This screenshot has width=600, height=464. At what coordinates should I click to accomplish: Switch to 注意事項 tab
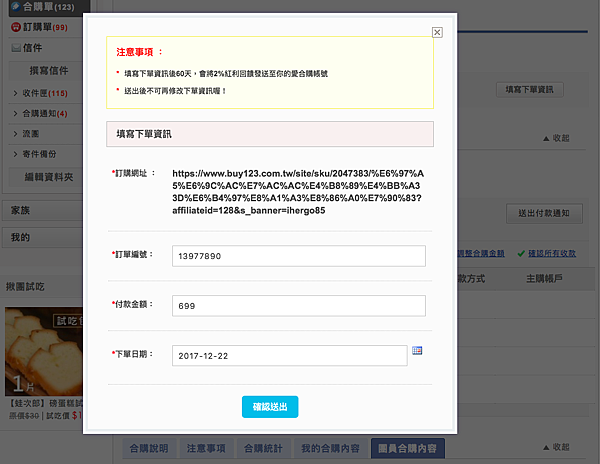coord(206,448)
